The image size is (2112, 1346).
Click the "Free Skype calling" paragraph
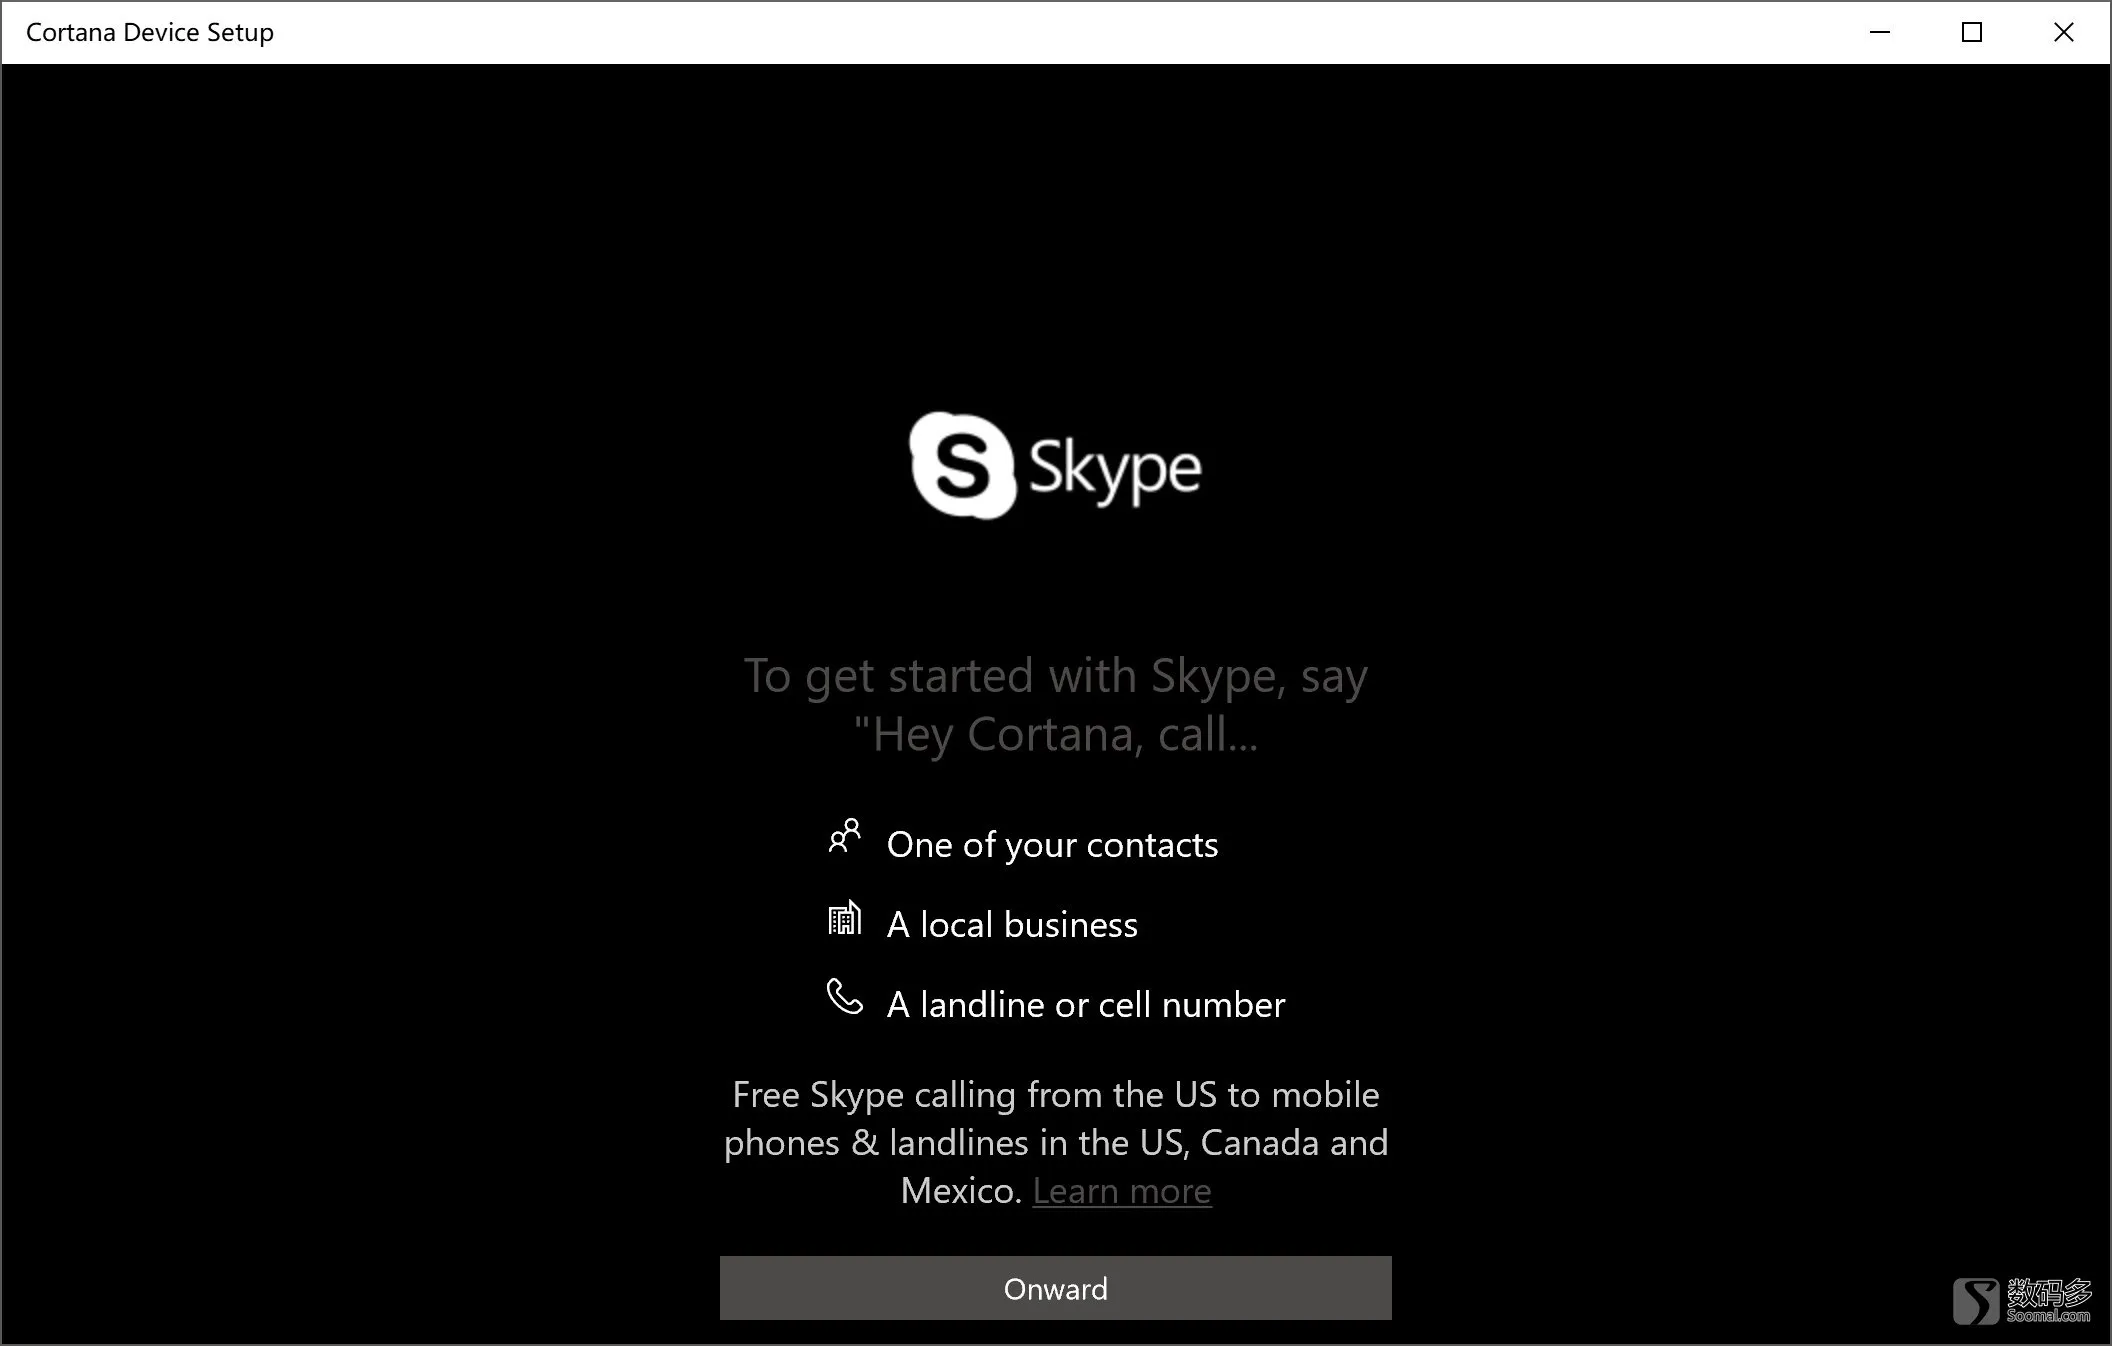[1055, 1143]
